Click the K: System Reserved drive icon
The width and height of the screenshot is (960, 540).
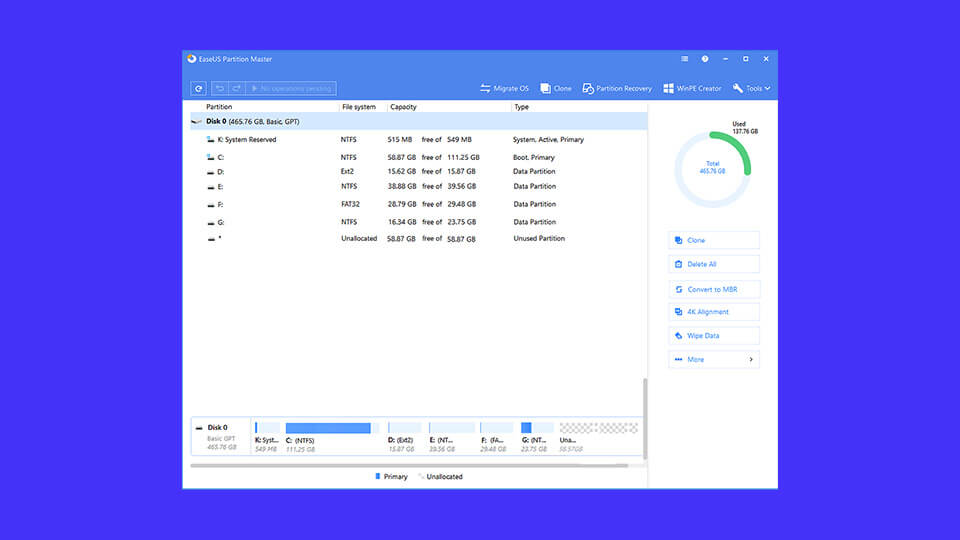click(211, 140)
